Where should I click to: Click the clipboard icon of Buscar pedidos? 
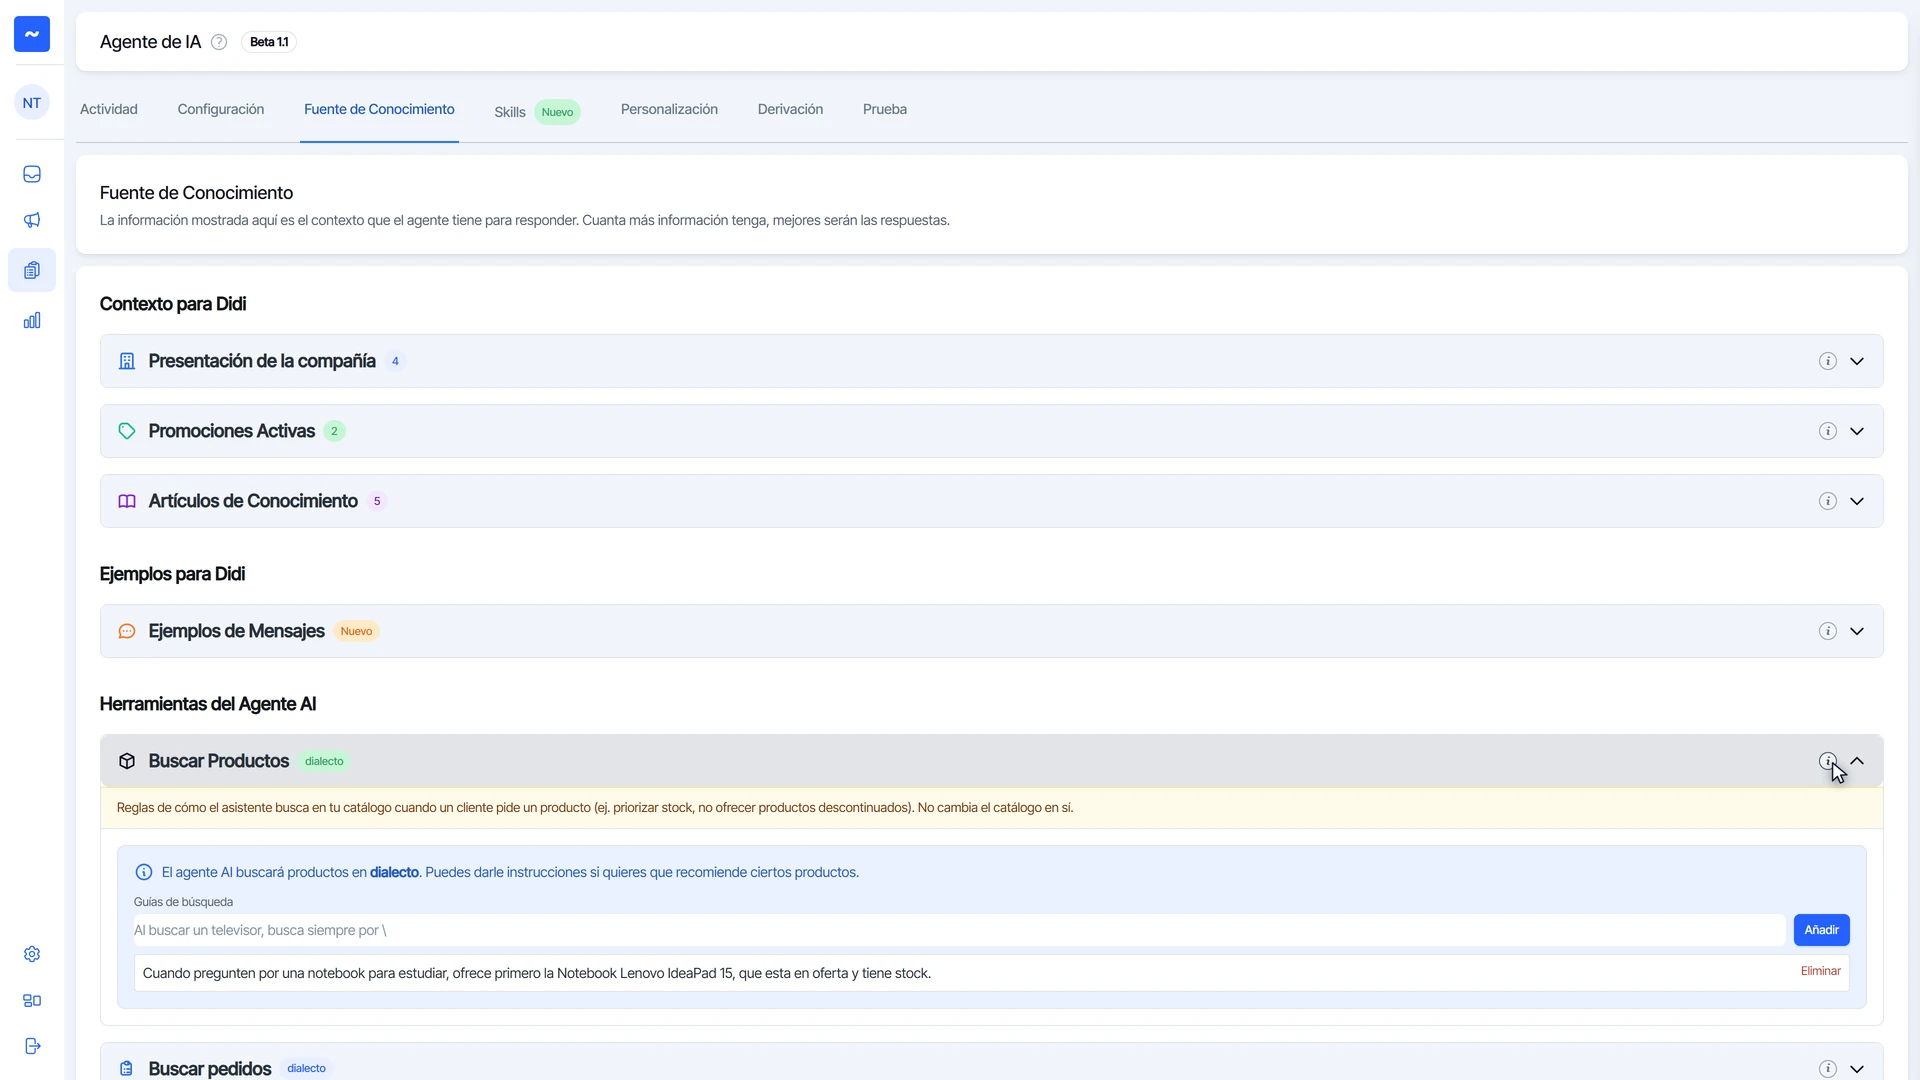127,1069
